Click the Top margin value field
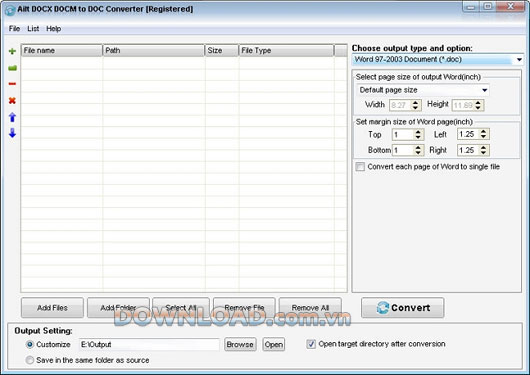 pyautogui.click(x=403, y=135)
